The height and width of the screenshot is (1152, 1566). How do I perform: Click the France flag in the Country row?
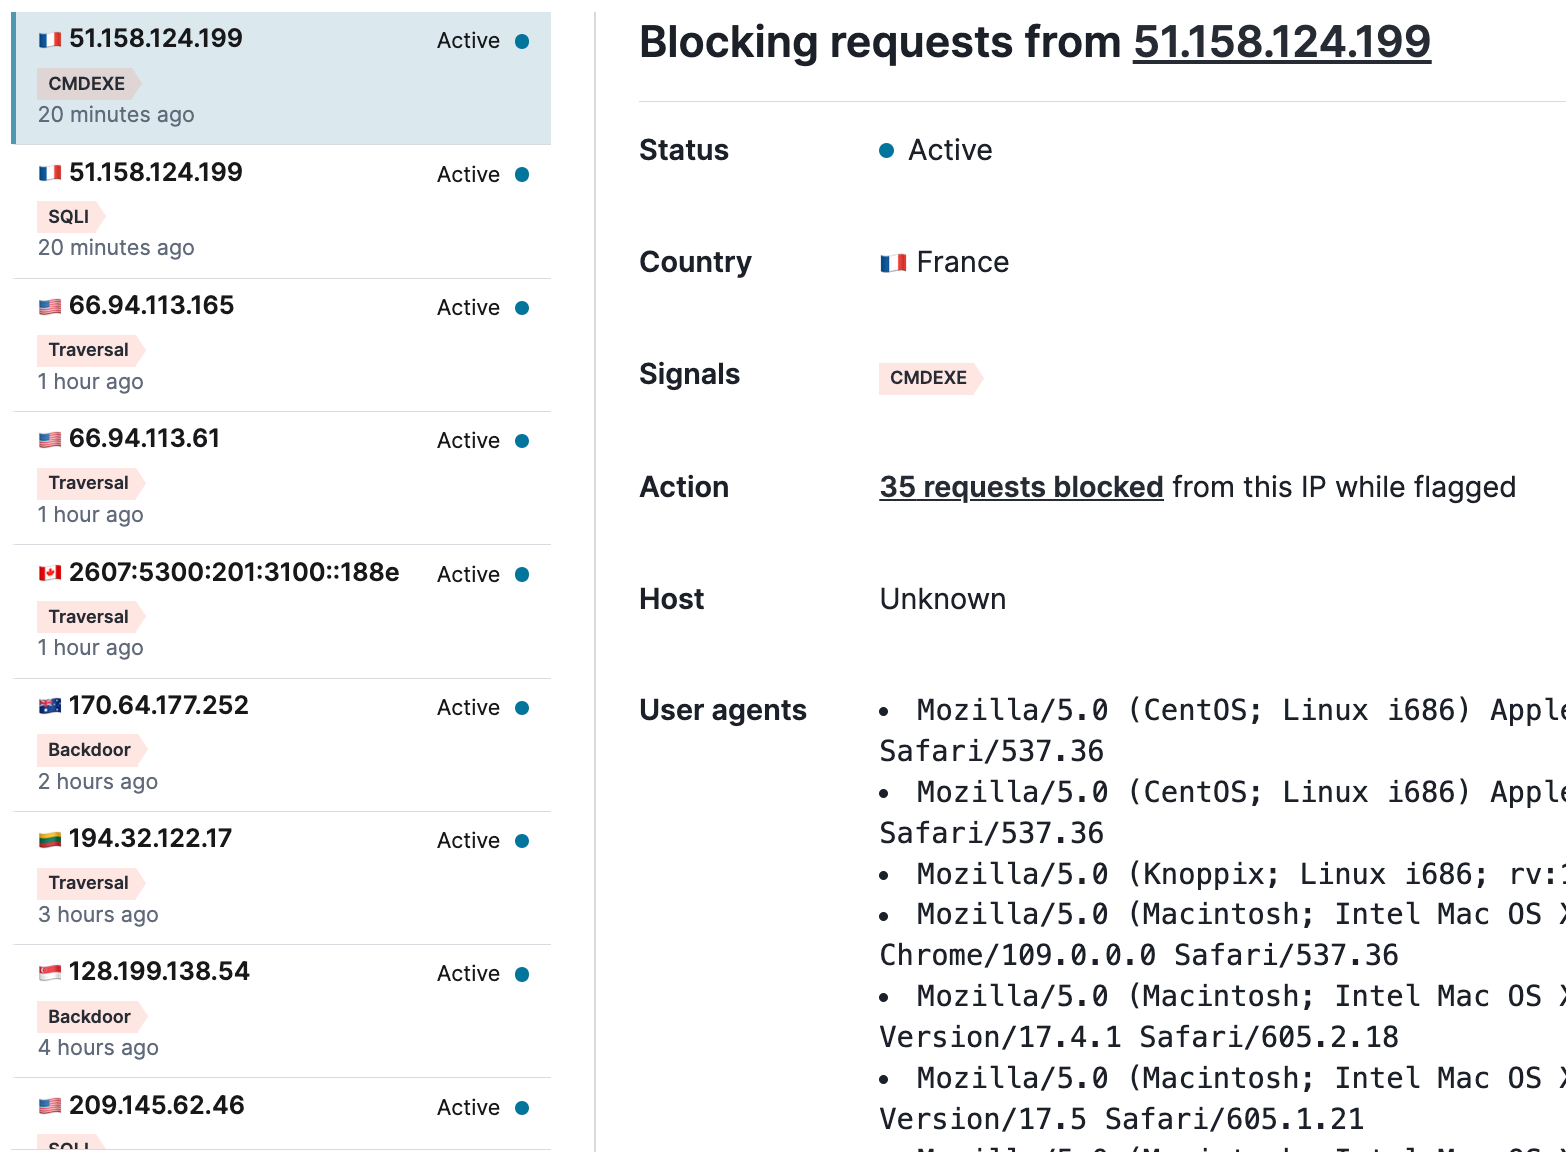892,261
